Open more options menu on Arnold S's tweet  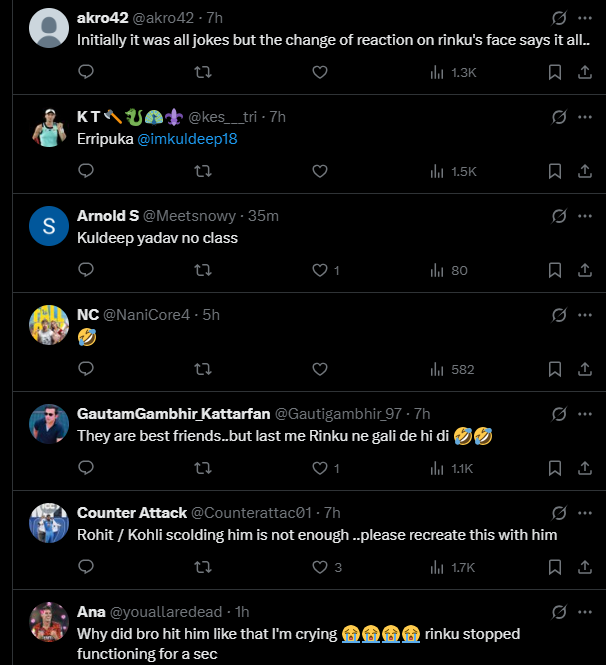585,216
